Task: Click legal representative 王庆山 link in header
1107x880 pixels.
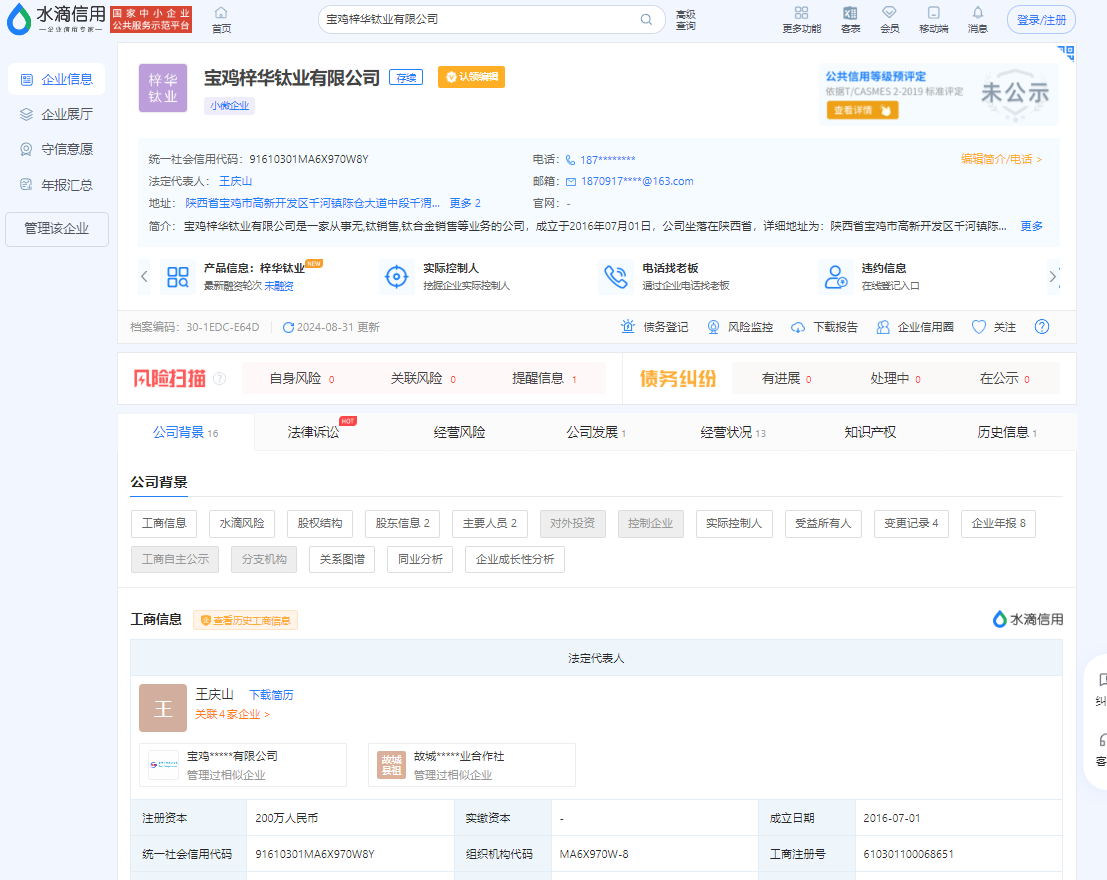Action: pos(235,182)
